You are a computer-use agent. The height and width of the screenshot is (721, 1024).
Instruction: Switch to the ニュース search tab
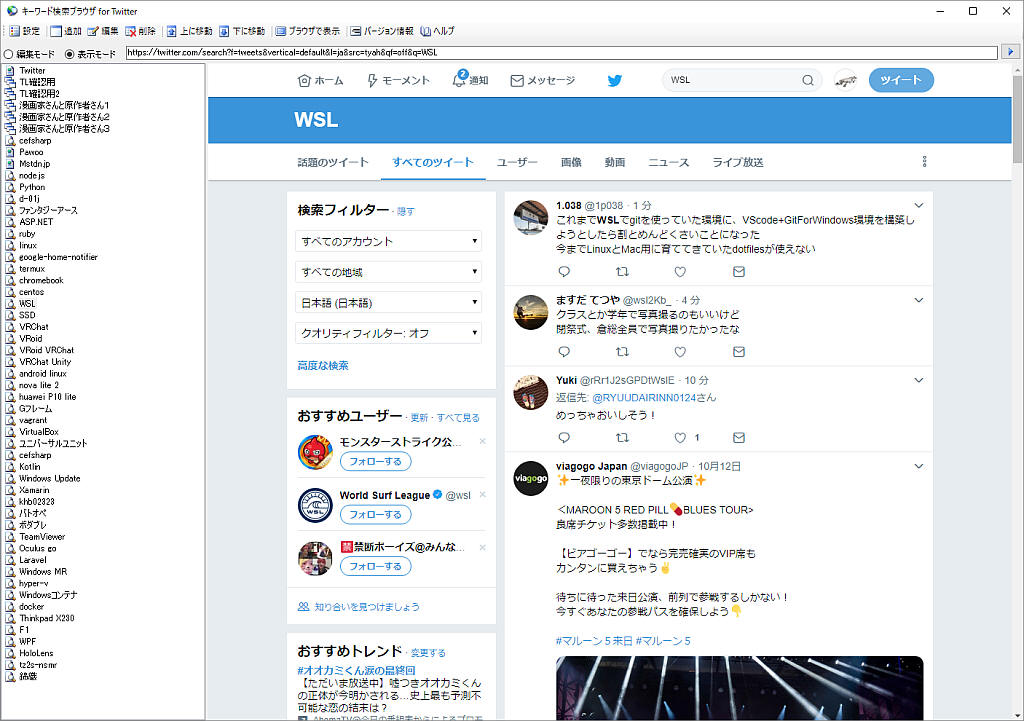(x=668, y=162)
